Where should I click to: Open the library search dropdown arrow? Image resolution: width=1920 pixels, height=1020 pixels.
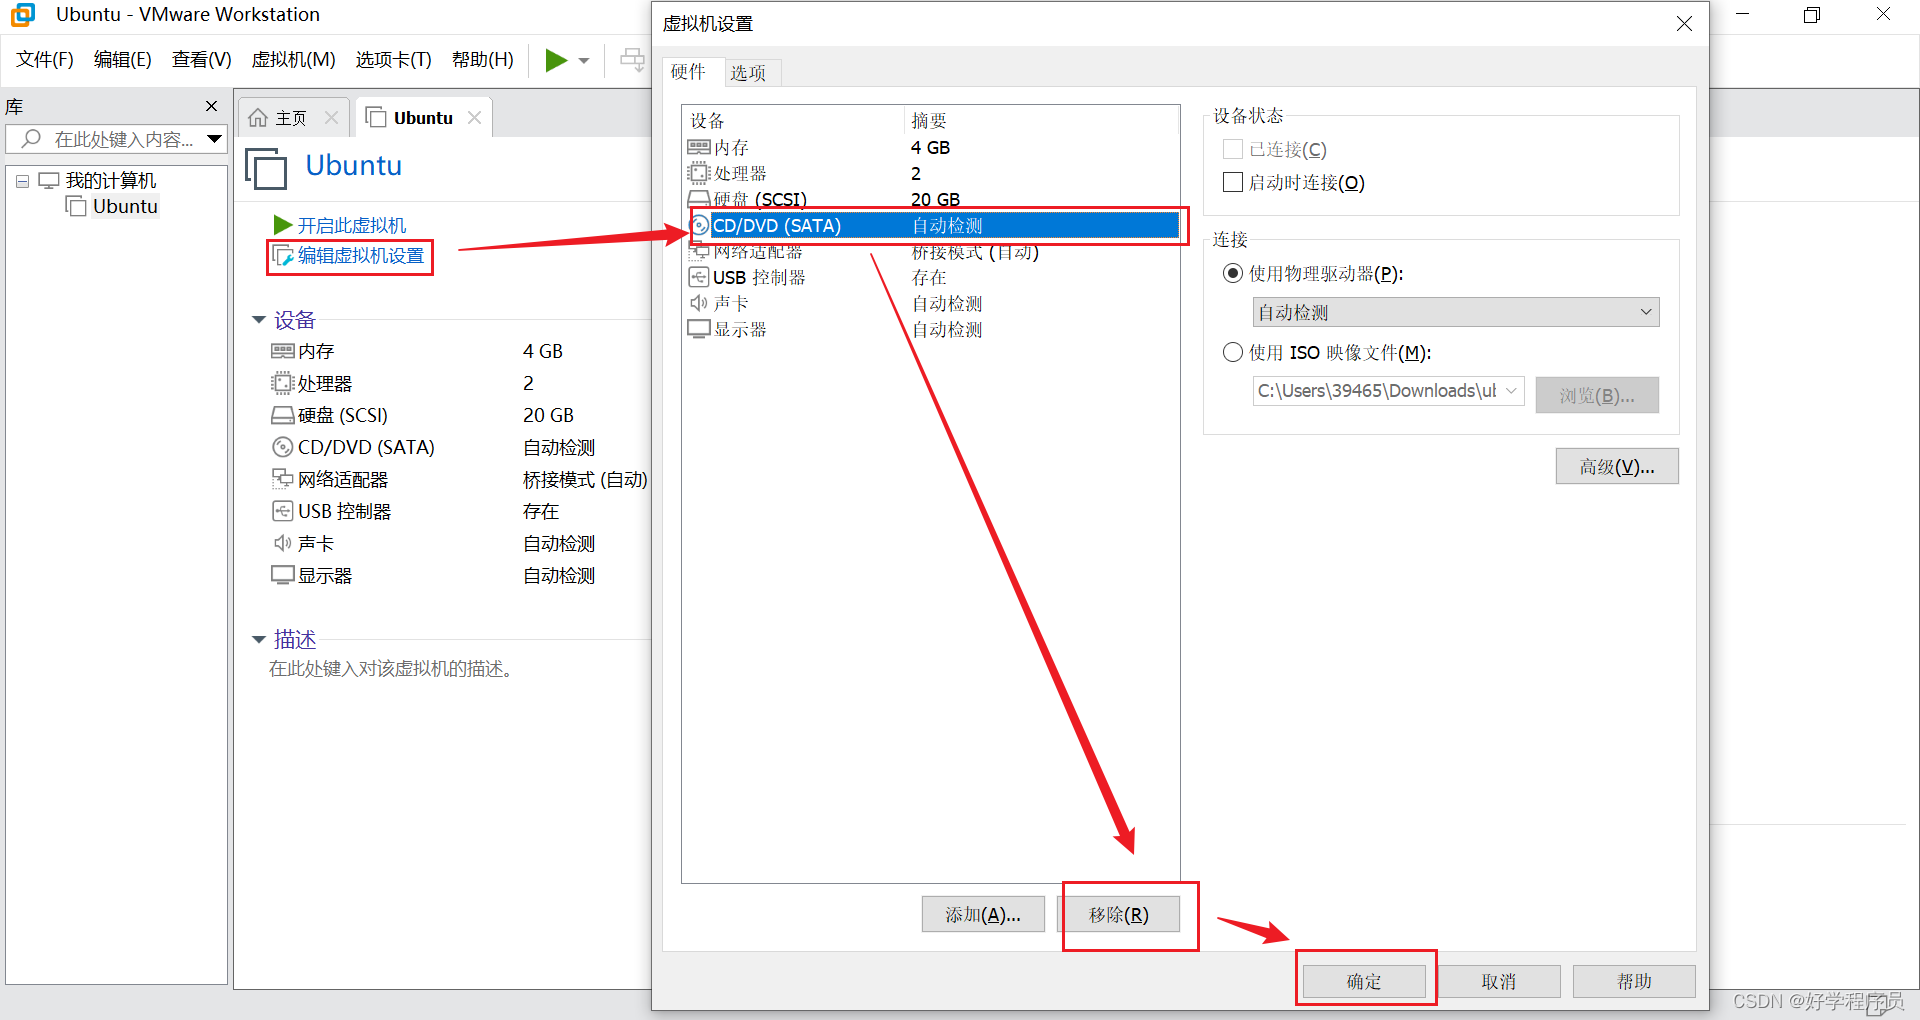point(214,139)
